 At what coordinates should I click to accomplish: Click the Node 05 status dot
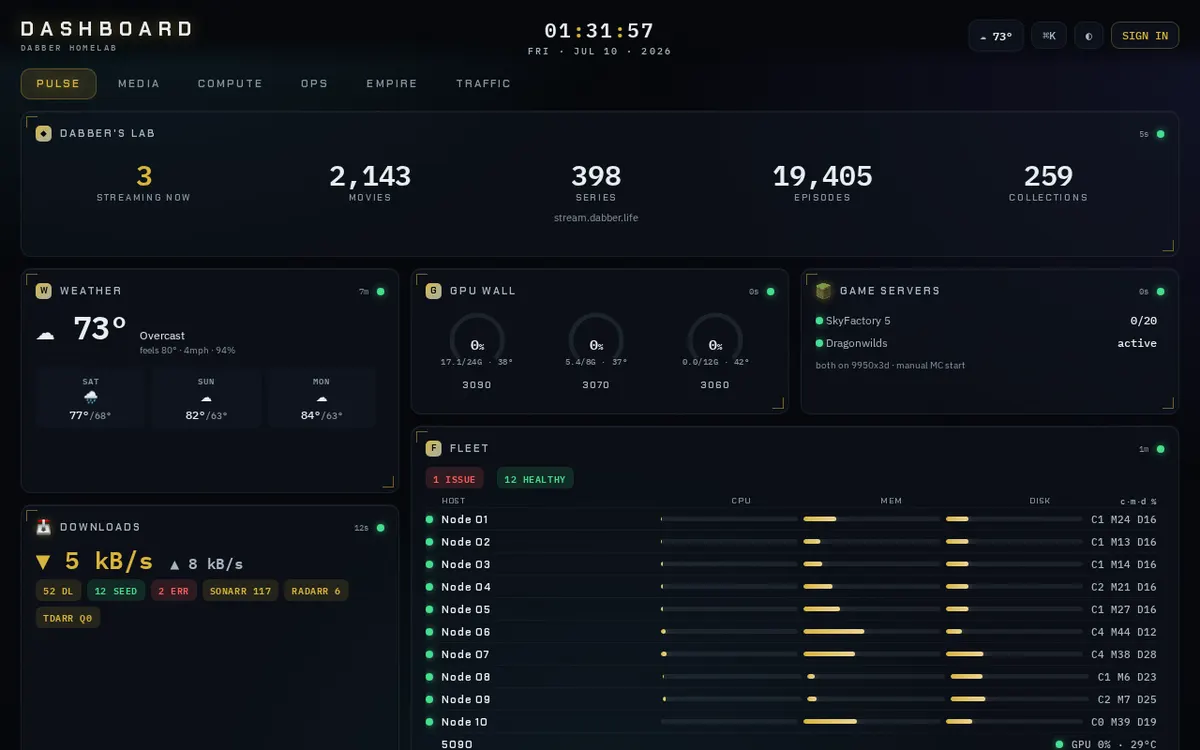430,609
